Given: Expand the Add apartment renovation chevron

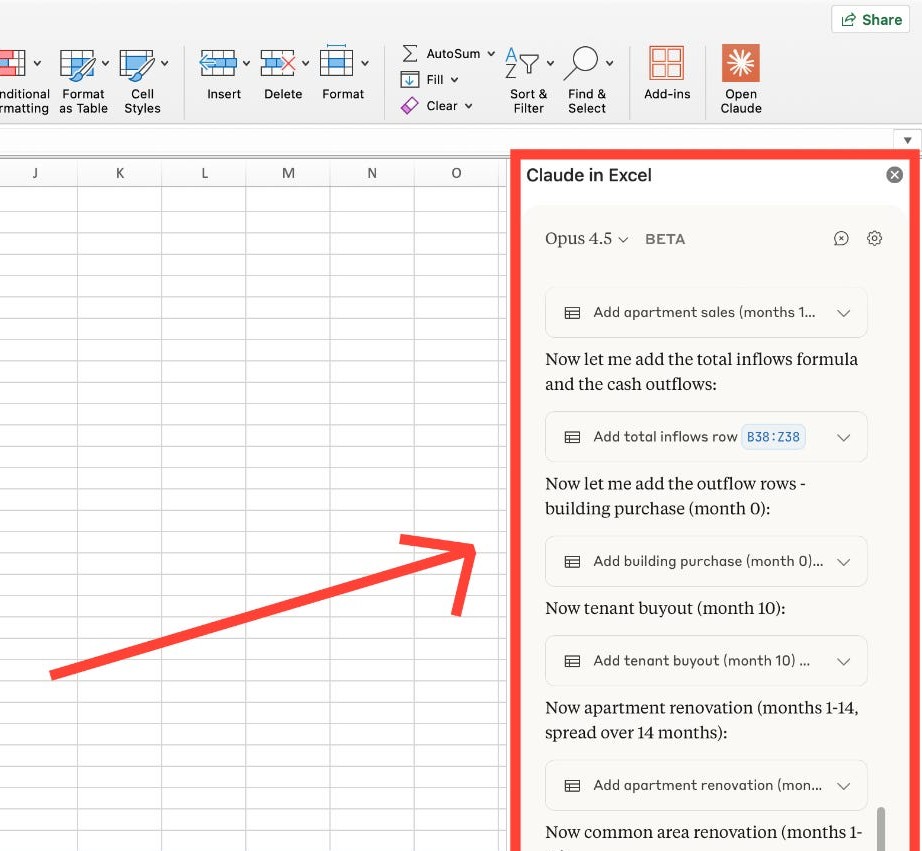Looking at the screenshot, I should pos(844,786).
